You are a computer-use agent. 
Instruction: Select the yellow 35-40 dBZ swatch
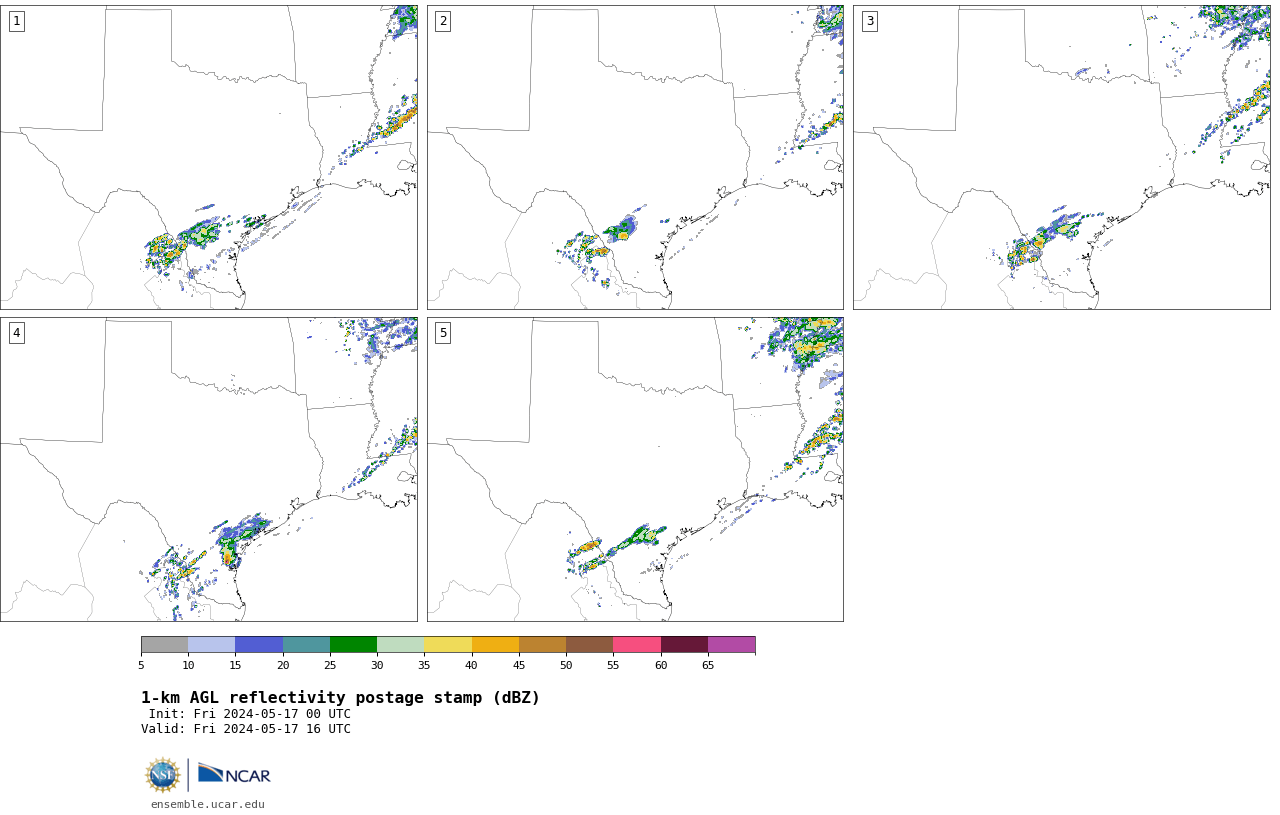coord(448,644)
